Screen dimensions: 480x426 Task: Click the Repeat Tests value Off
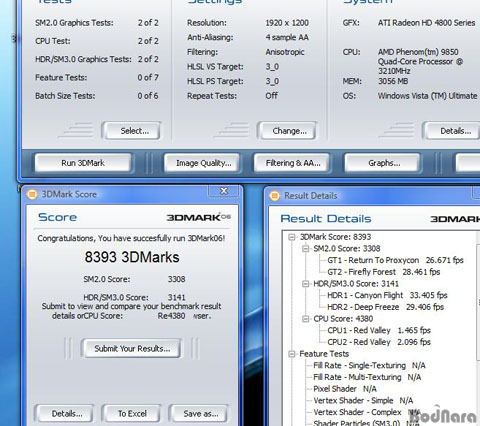click(271, 96)
